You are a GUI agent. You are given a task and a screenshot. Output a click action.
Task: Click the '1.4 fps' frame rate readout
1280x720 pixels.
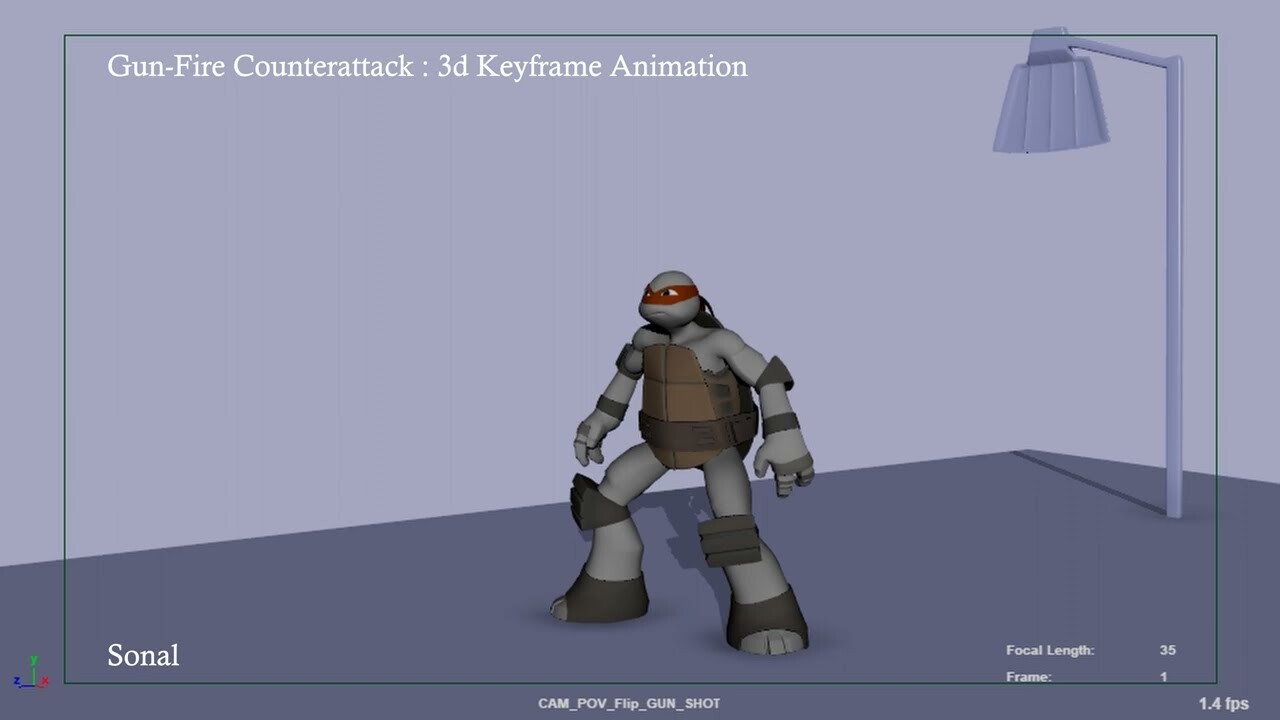click(1224, 703)
